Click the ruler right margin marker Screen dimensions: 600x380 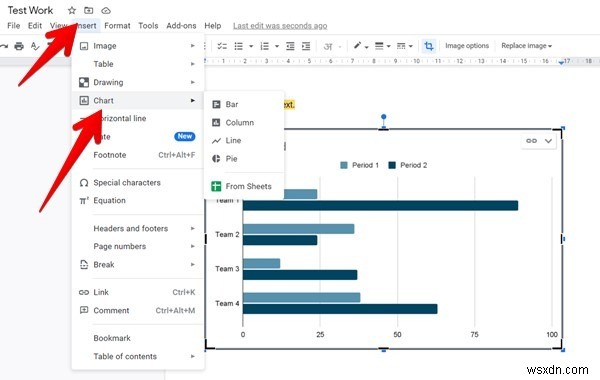click(561, 62)
